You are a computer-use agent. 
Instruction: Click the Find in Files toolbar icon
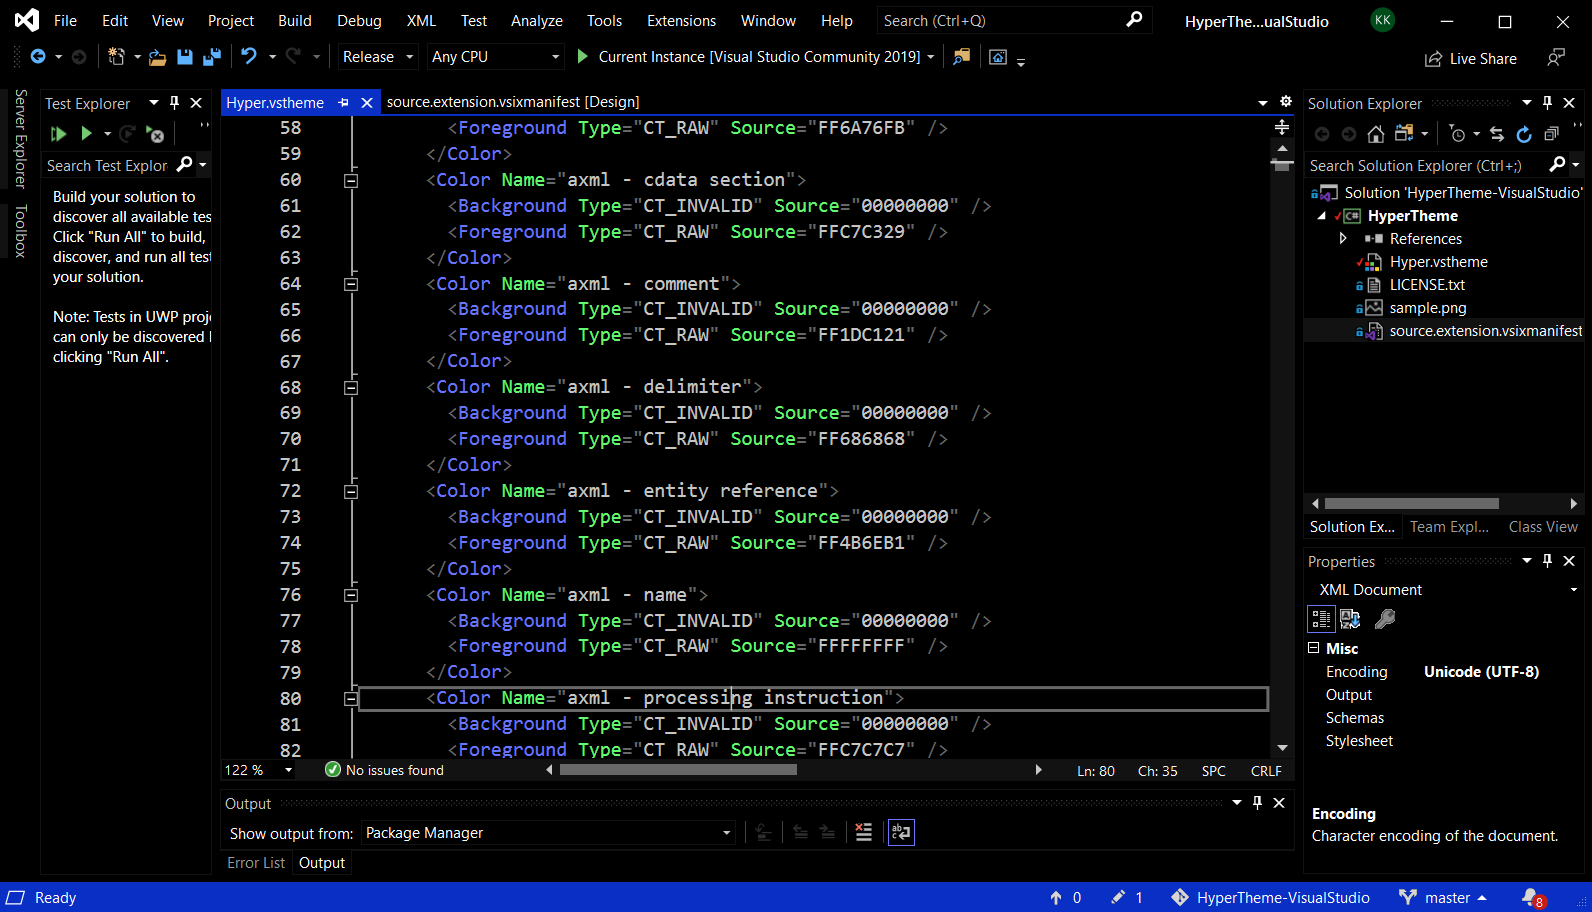click(x=961, y=57)
